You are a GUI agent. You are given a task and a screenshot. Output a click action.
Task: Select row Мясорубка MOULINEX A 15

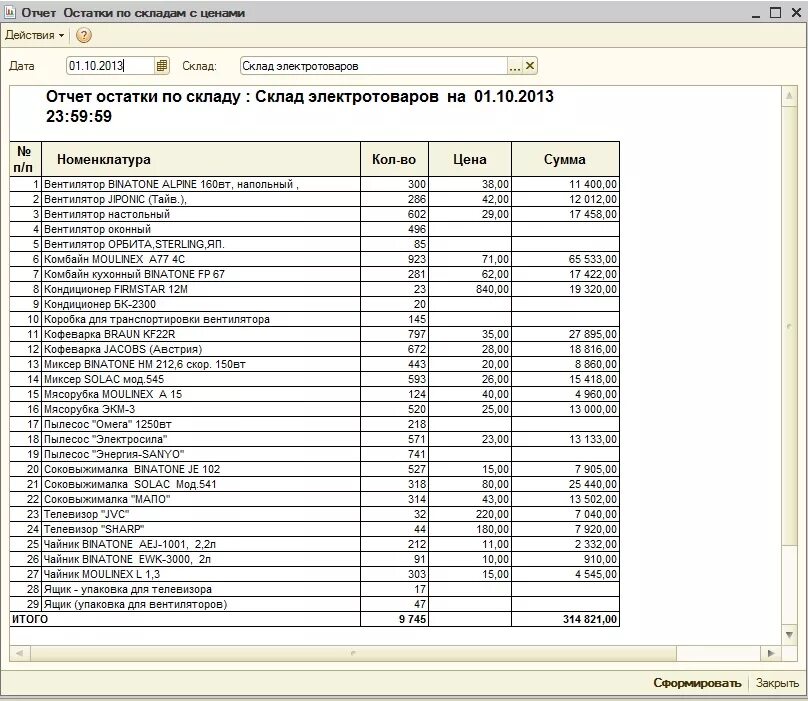pyautogui.click(x=314, y=394)
